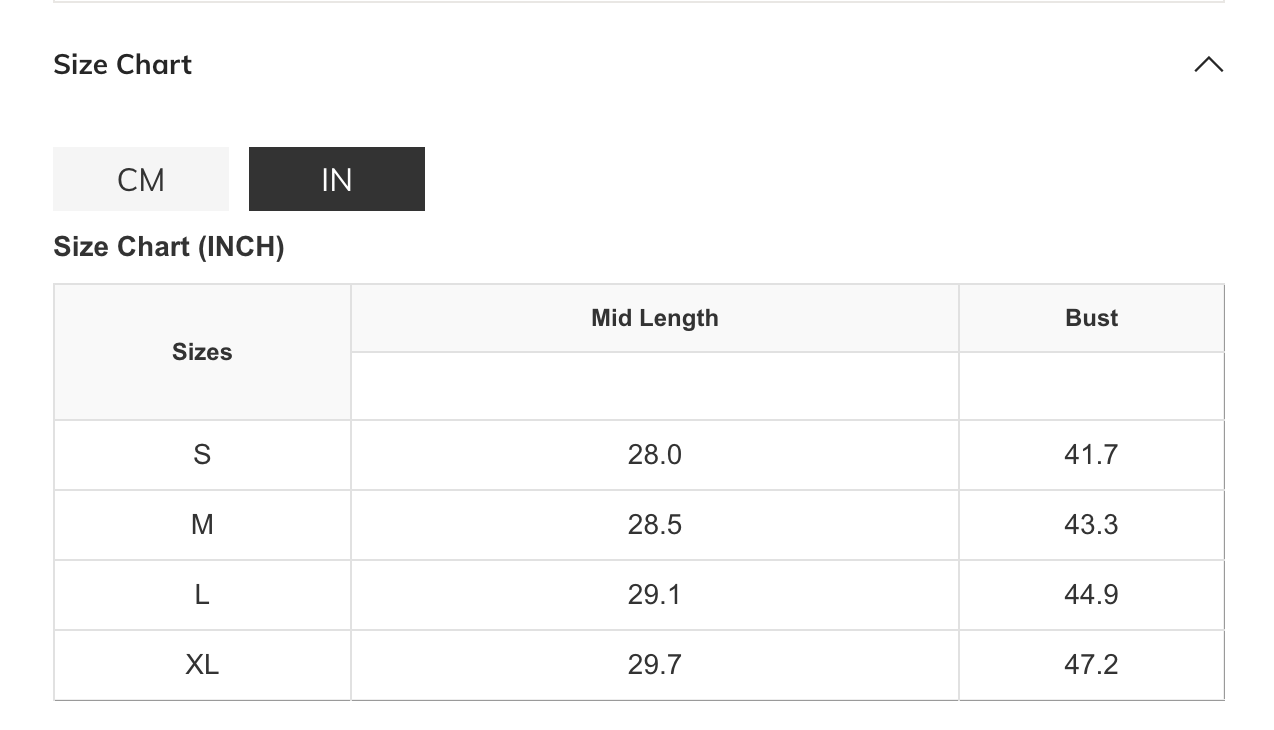Select the S size row label
Image resolution: width=1274 pixels, height=730 pixels.
pyautogui.click(x=202, y=455)
